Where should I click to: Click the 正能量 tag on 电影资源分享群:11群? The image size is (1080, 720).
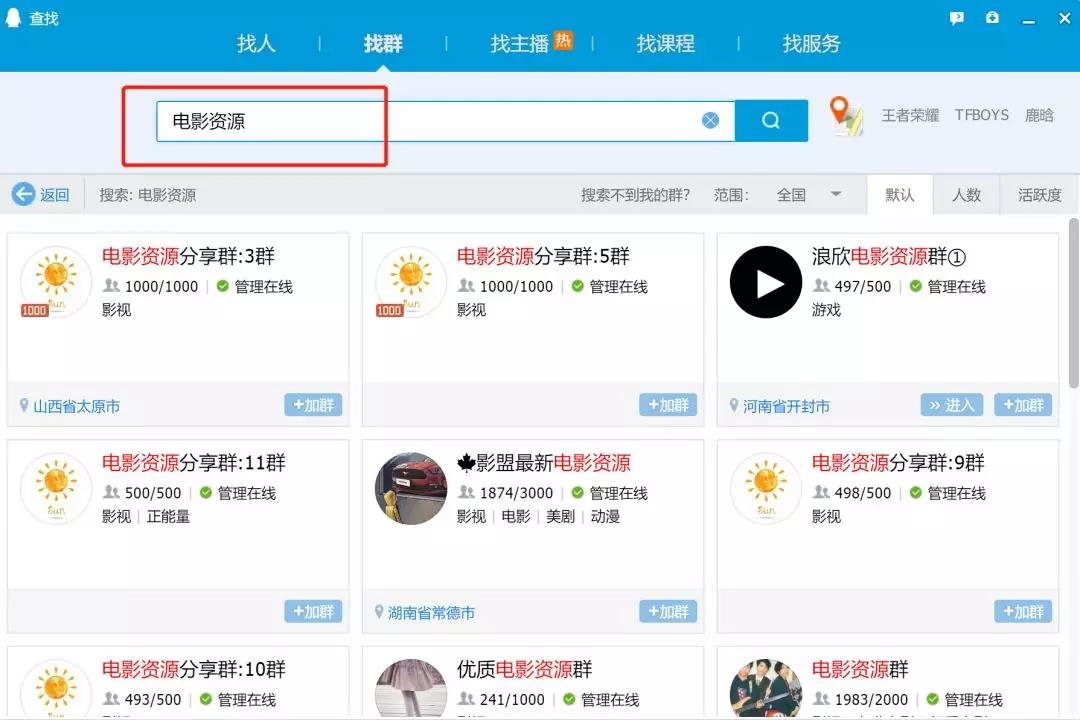(168, 516)
